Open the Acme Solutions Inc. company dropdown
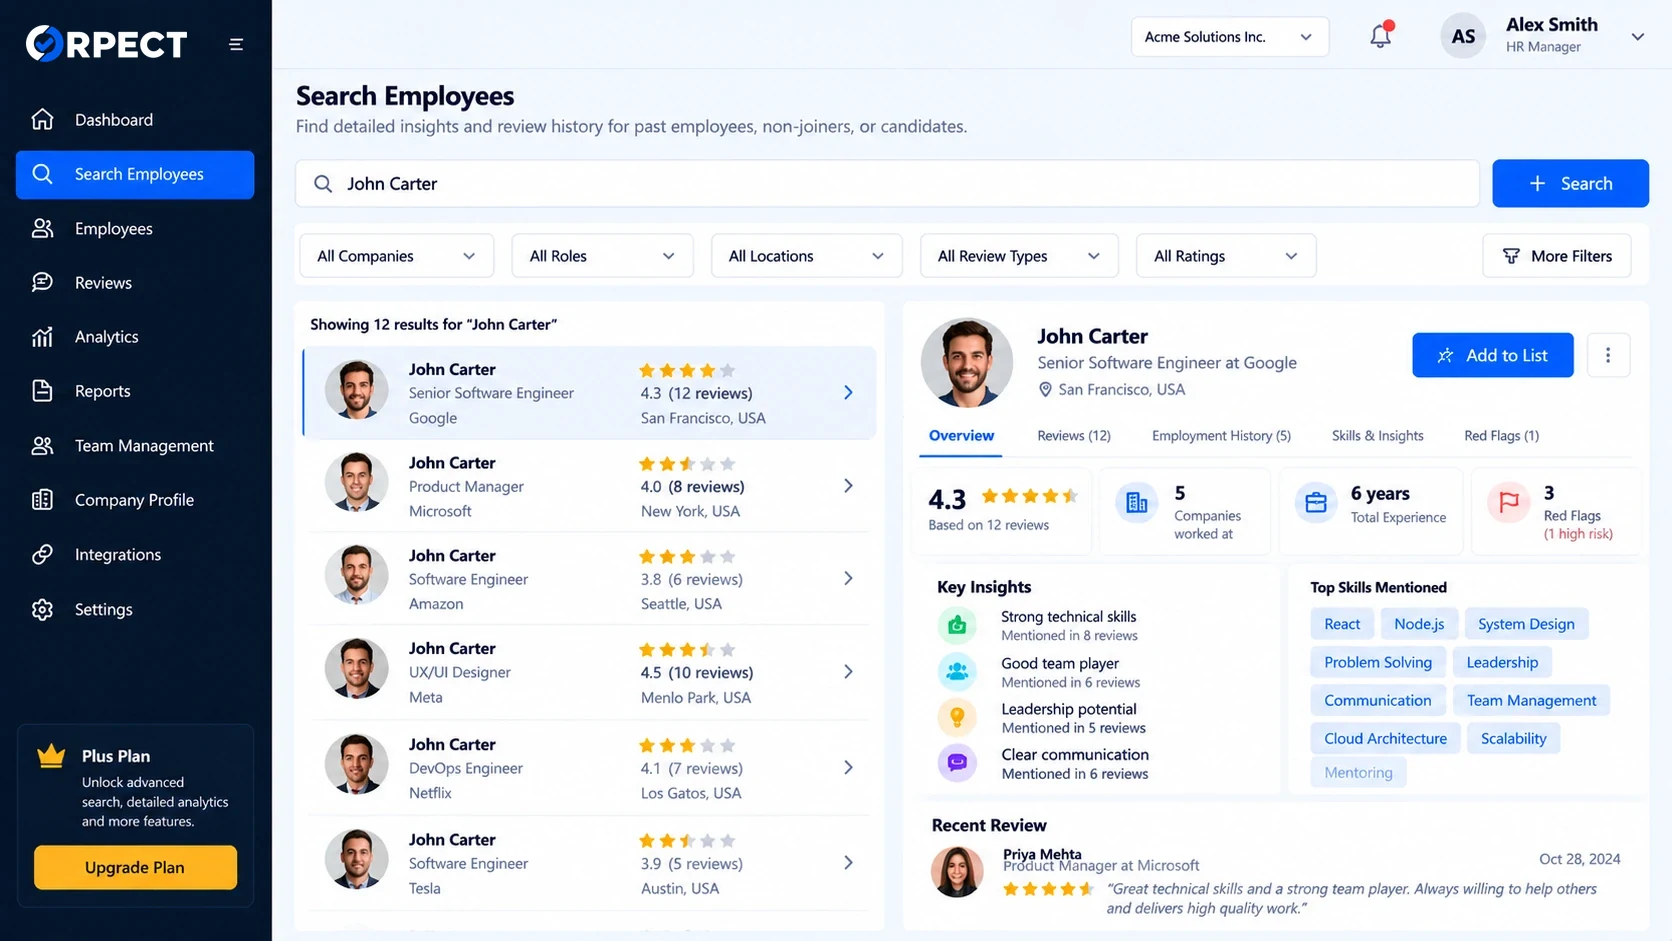The height and width of the screenshot is (941, 1672). pos(1230,37)
